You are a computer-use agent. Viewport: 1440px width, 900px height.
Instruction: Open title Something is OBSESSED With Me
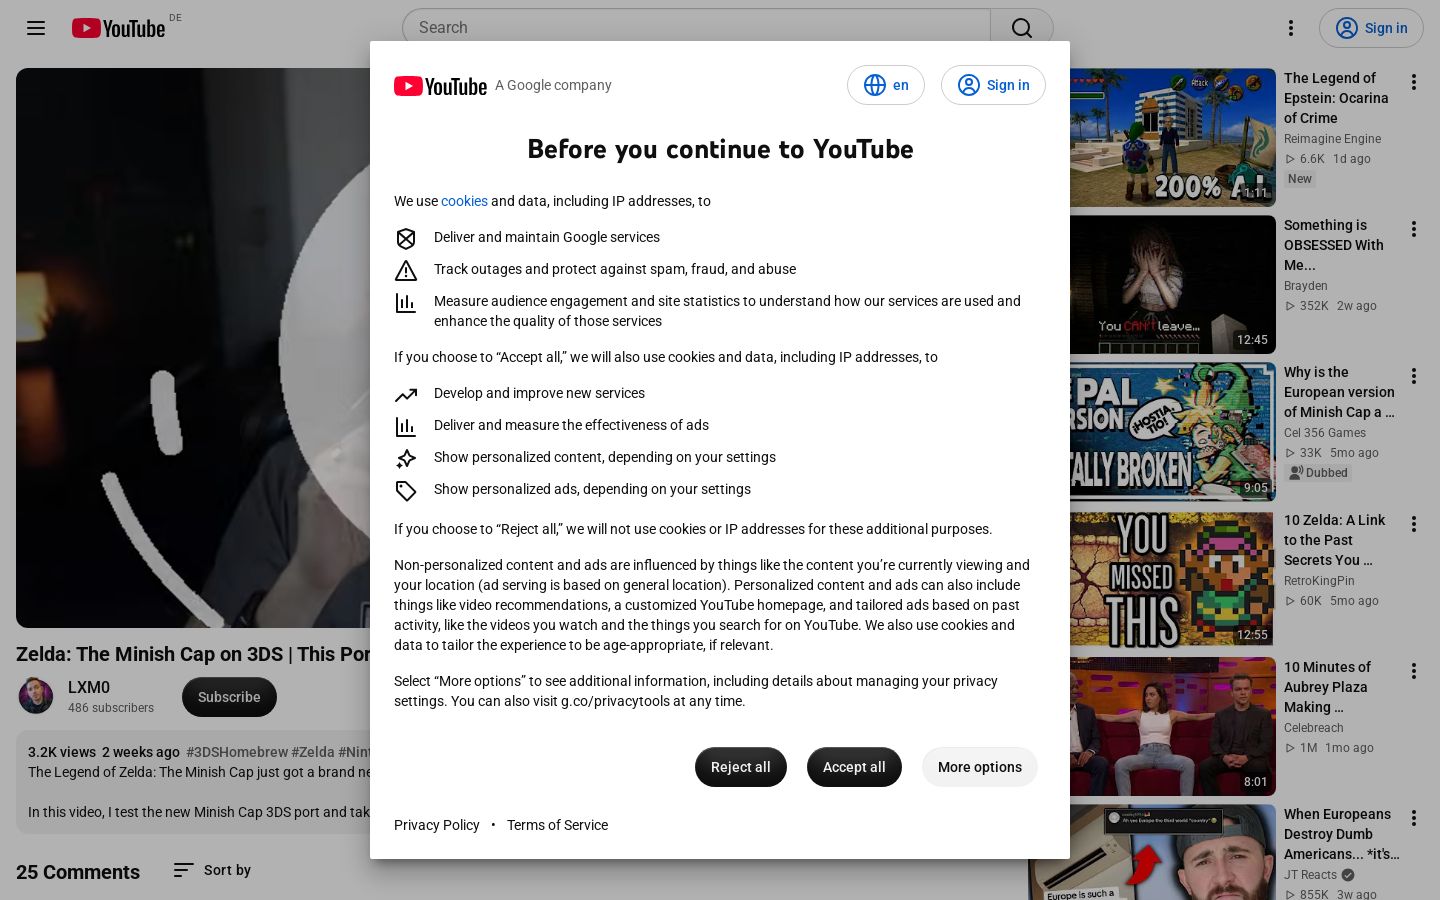click(x=1334, y=245)
